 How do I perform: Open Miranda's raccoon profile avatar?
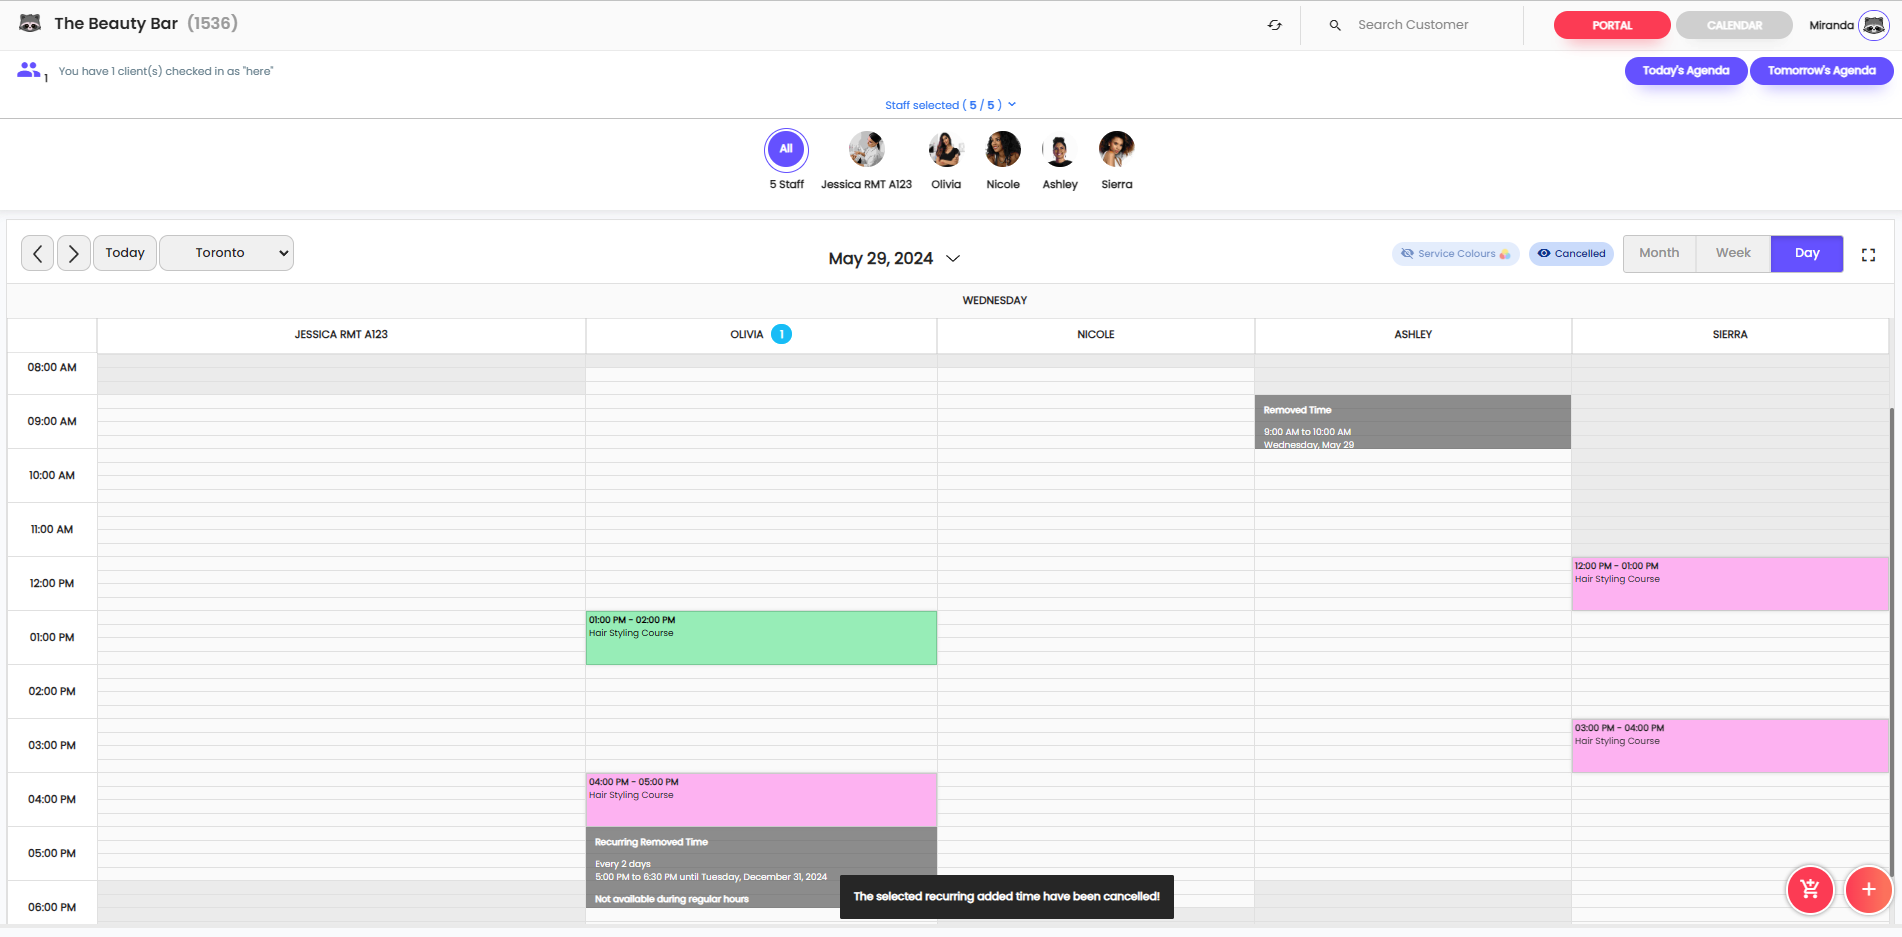(1873, 25)
